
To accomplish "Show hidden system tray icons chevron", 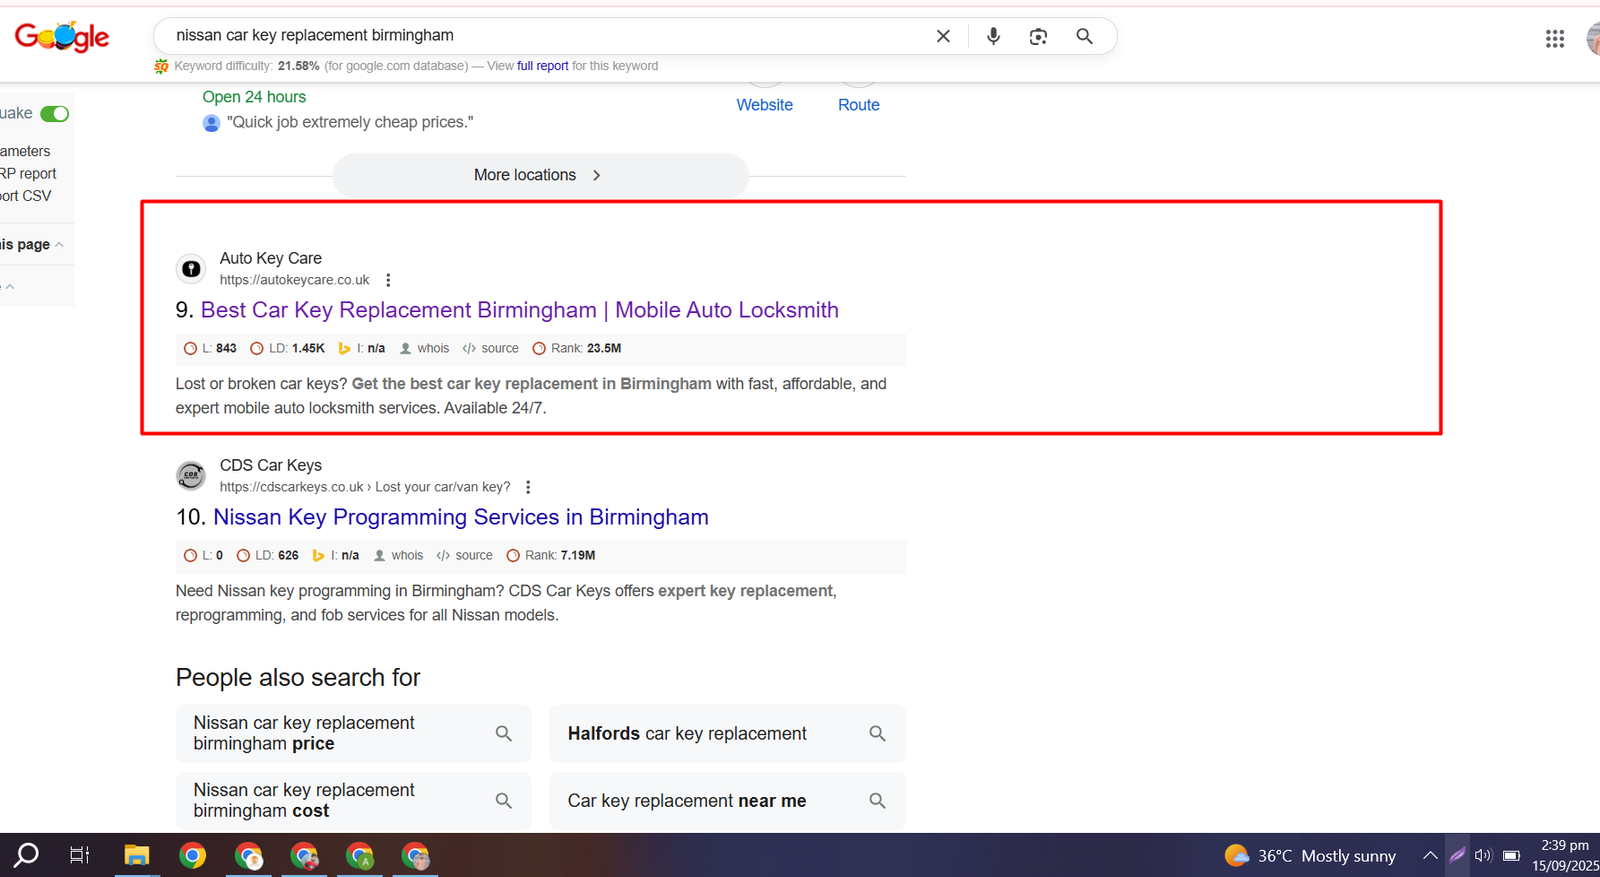I will tap(1430, 855).
